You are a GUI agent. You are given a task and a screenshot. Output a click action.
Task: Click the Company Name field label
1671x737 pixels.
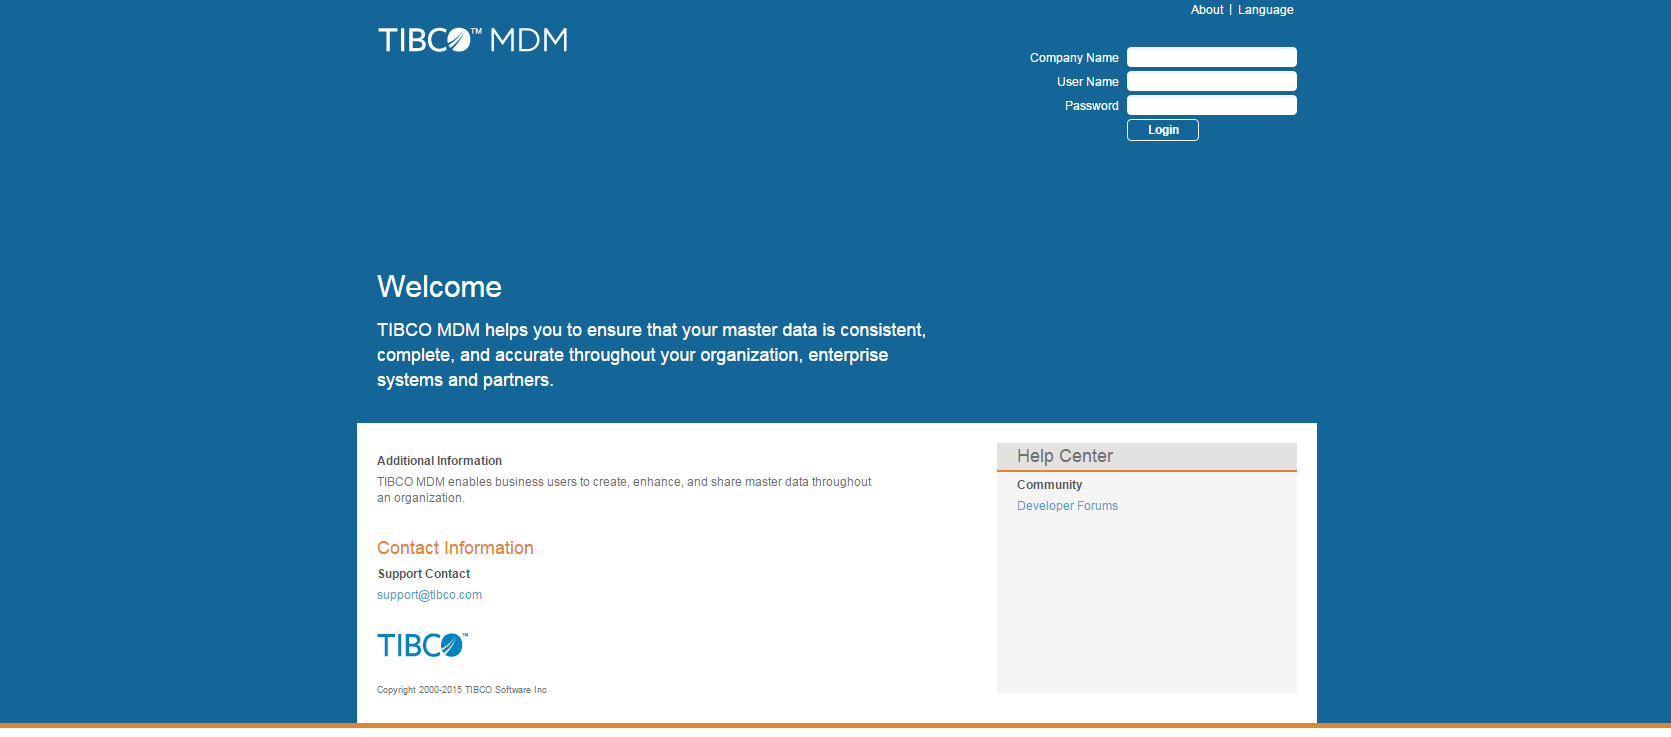coord(1074,58)
